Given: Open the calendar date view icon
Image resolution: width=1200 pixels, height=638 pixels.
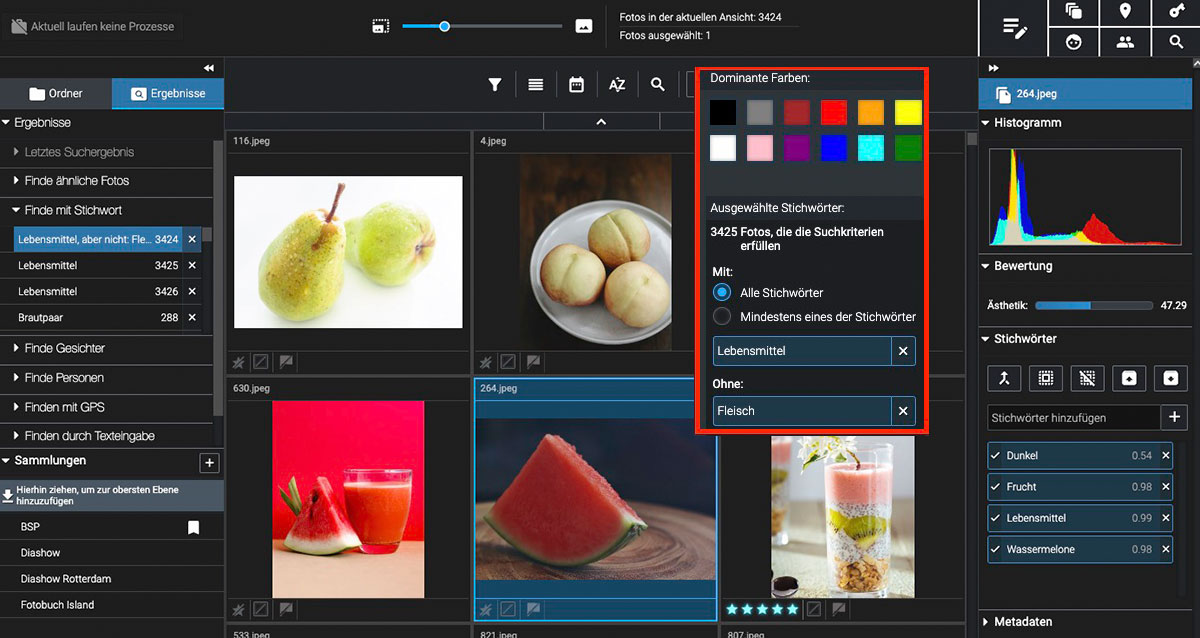Looking at the screenshot, I should (x=576, y=85).
